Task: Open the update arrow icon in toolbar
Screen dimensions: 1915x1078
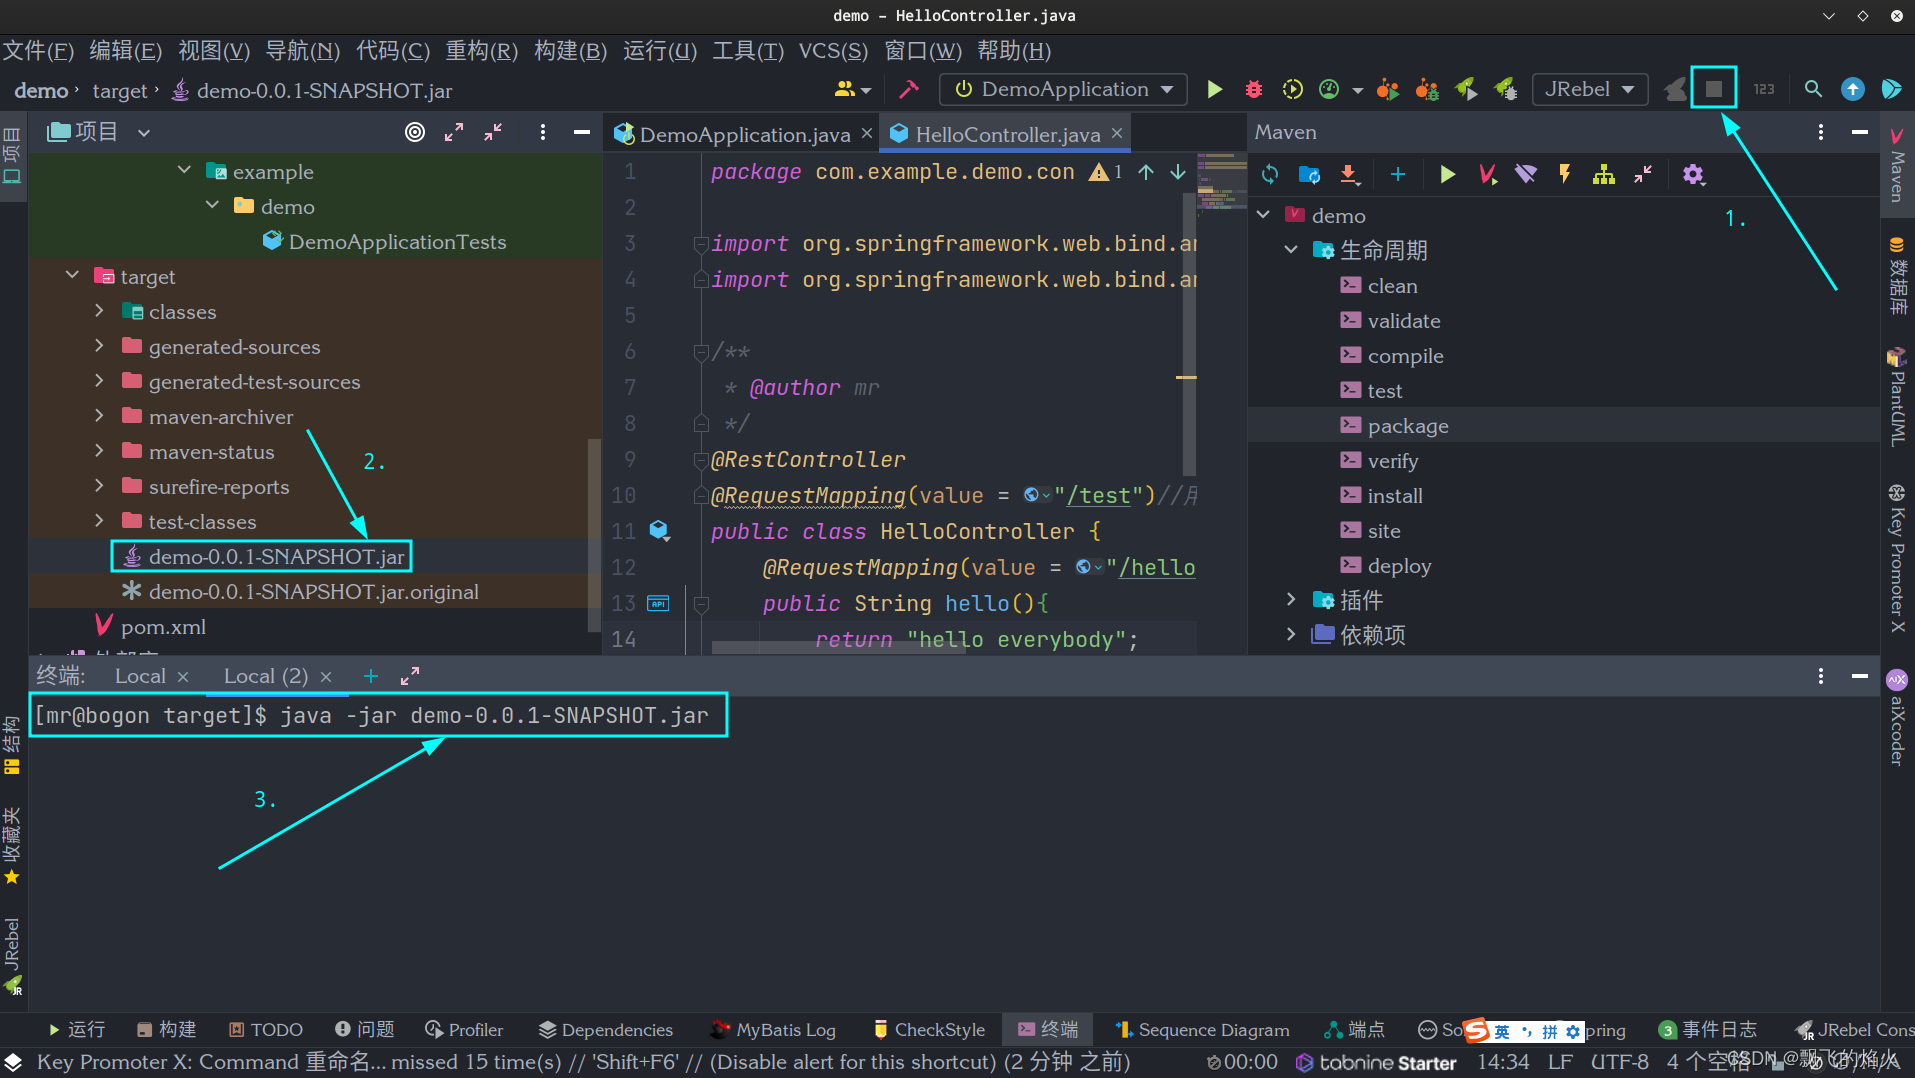Action: [x=1852, y=89]
